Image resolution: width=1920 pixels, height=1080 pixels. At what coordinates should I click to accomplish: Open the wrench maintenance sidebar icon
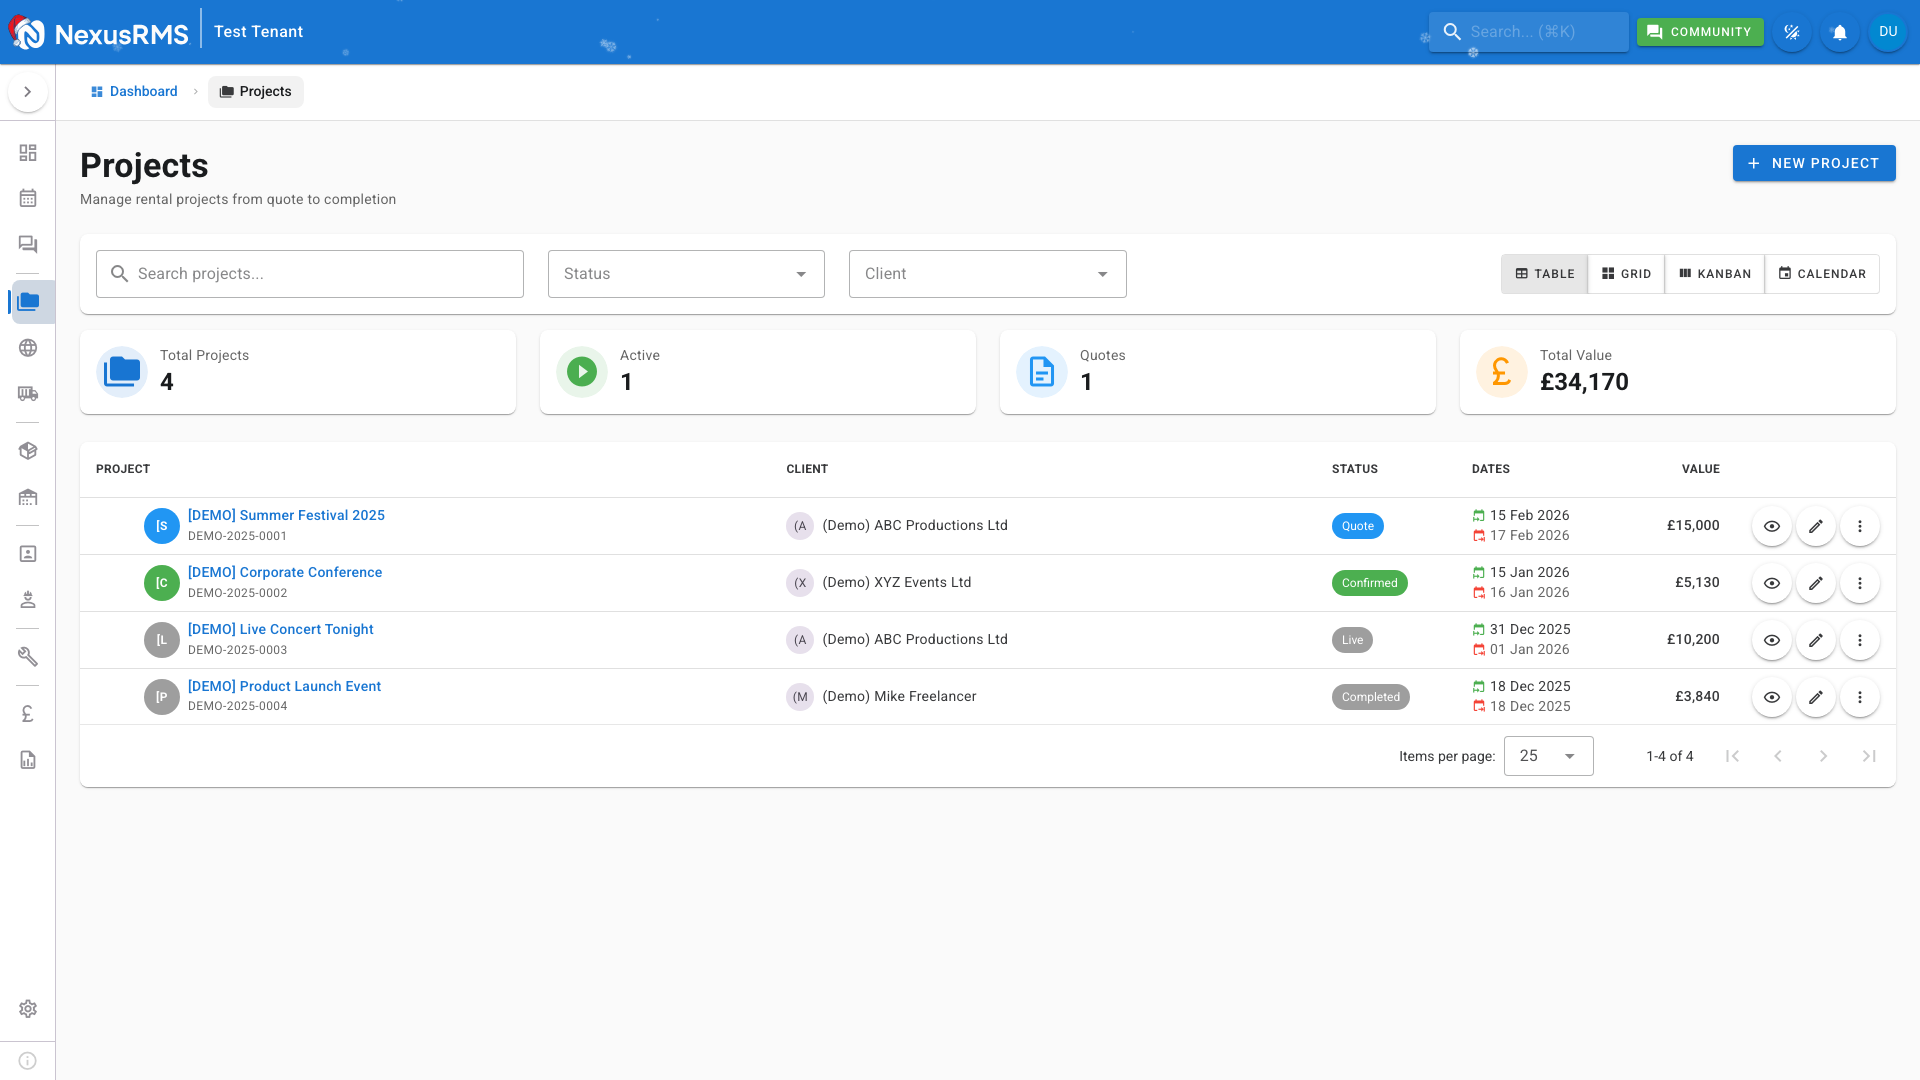[28, 657]
